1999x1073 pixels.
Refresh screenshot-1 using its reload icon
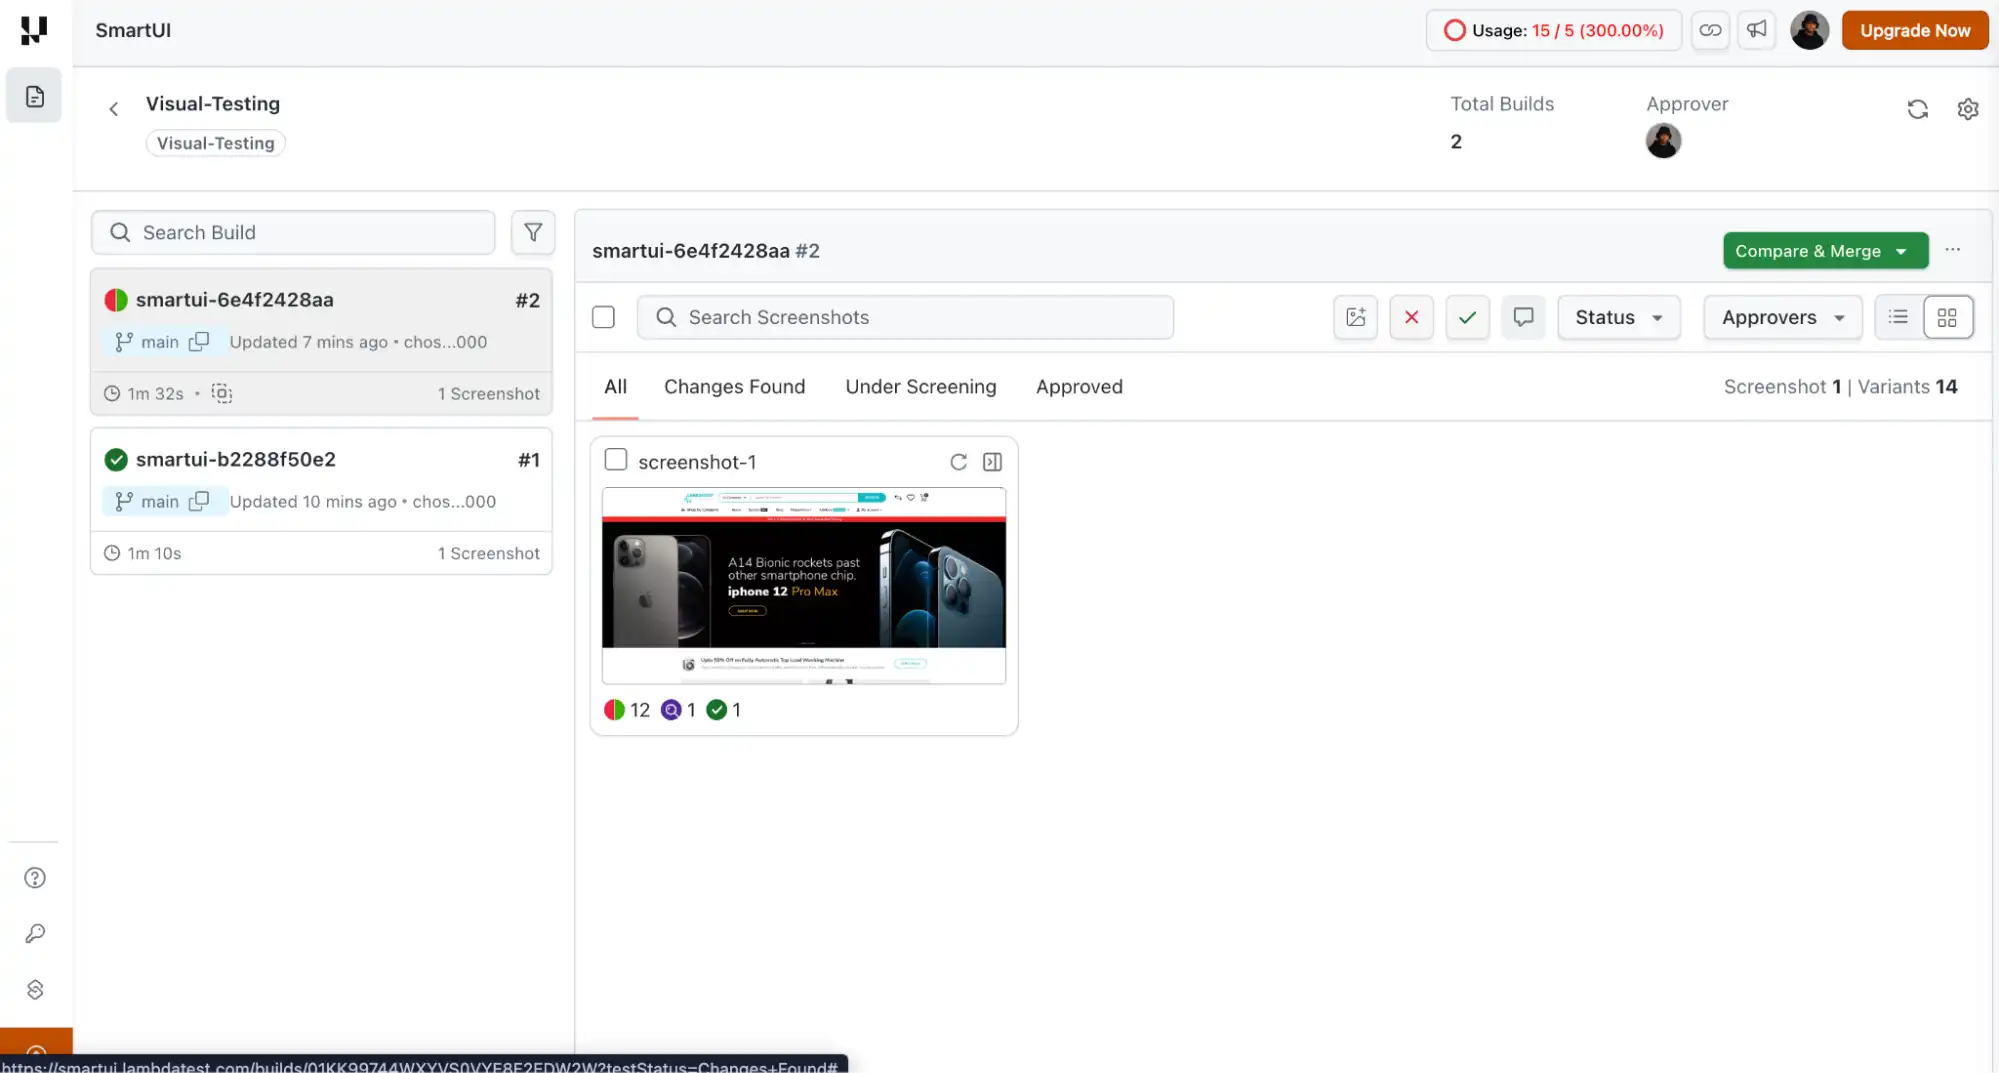pos(958,461)
